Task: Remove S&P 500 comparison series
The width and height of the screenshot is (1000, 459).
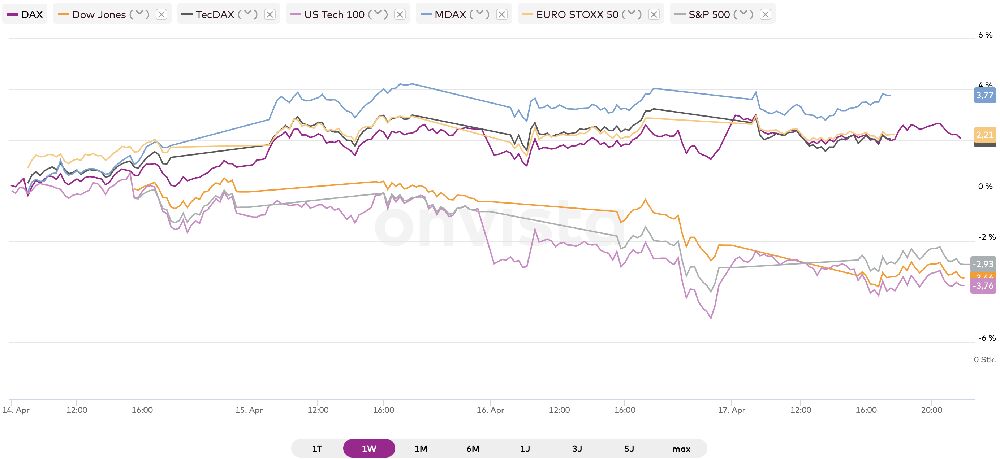Action: 765,16
